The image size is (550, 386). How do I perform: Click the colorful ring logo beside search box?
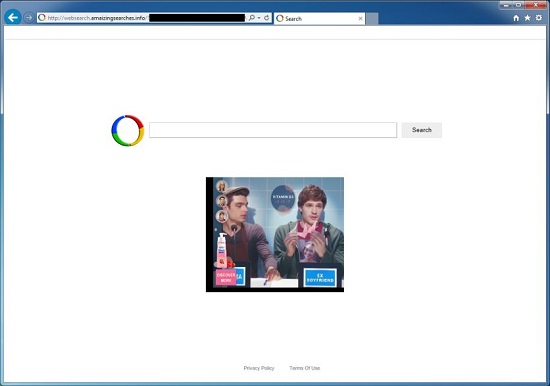[128, 131]
